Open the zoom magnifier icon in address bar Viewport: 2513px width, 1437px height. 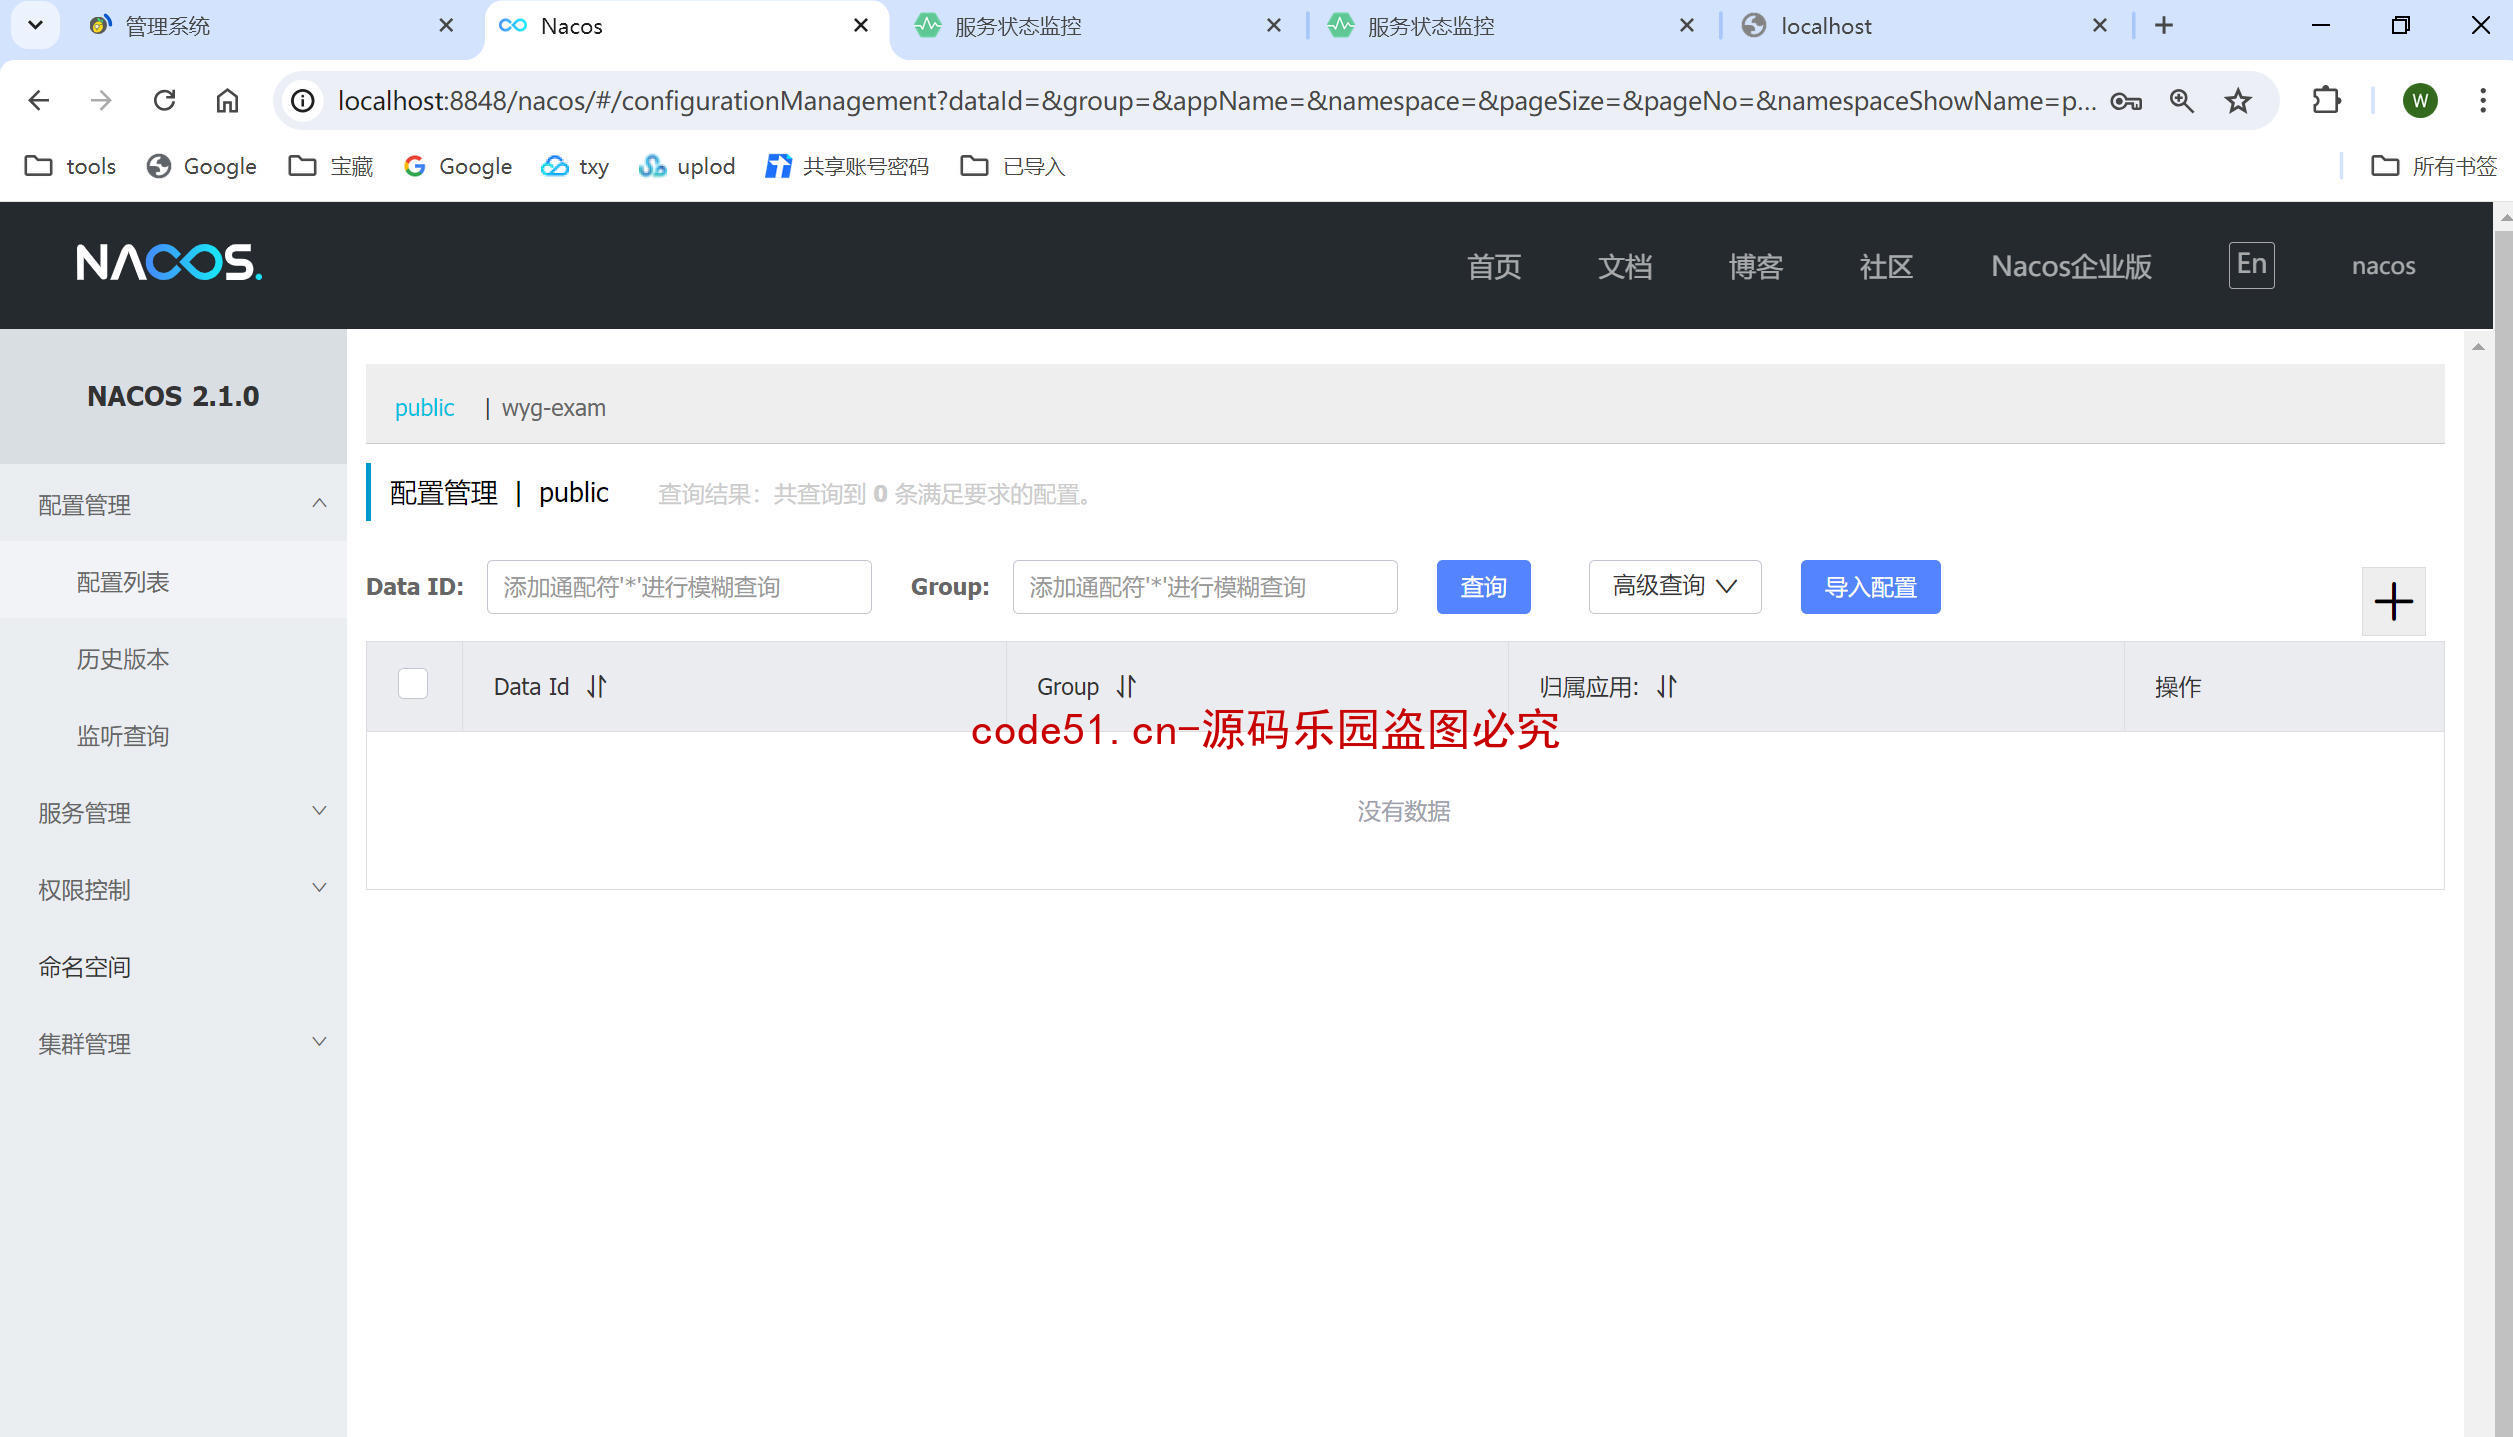tap(2182, 100)
